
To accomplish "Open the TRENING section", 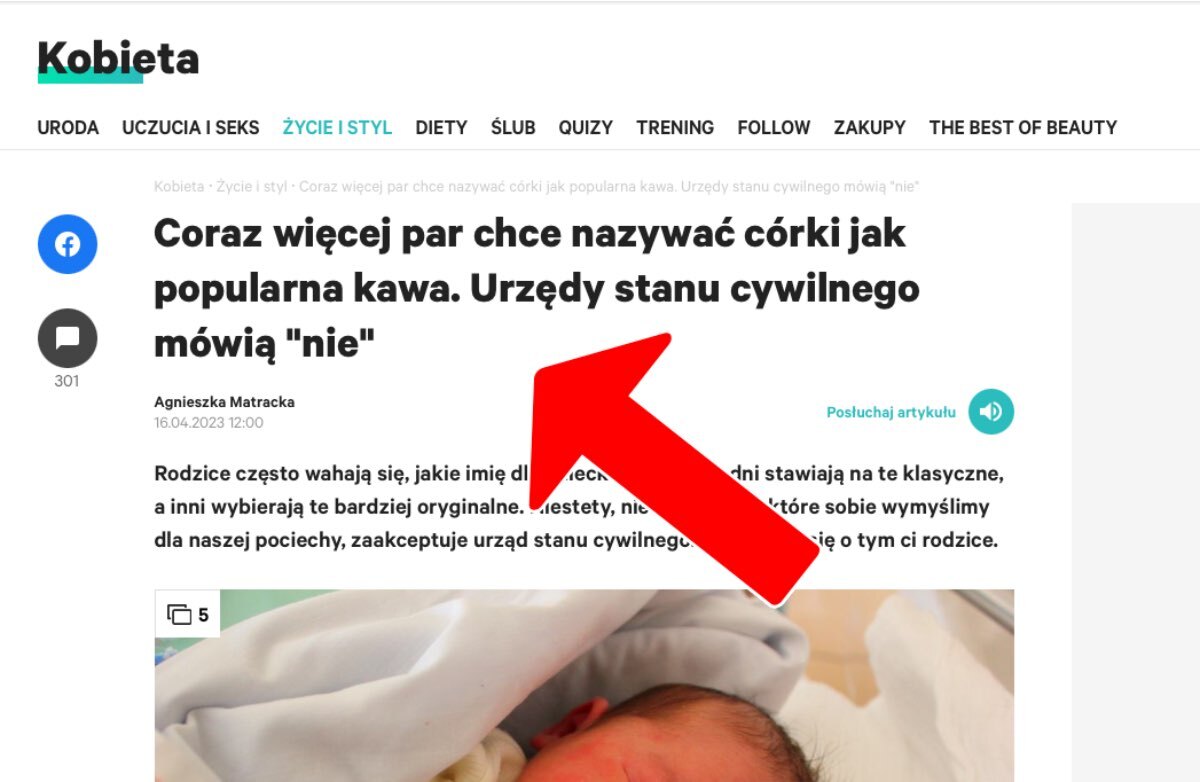I will pos(675,128).
